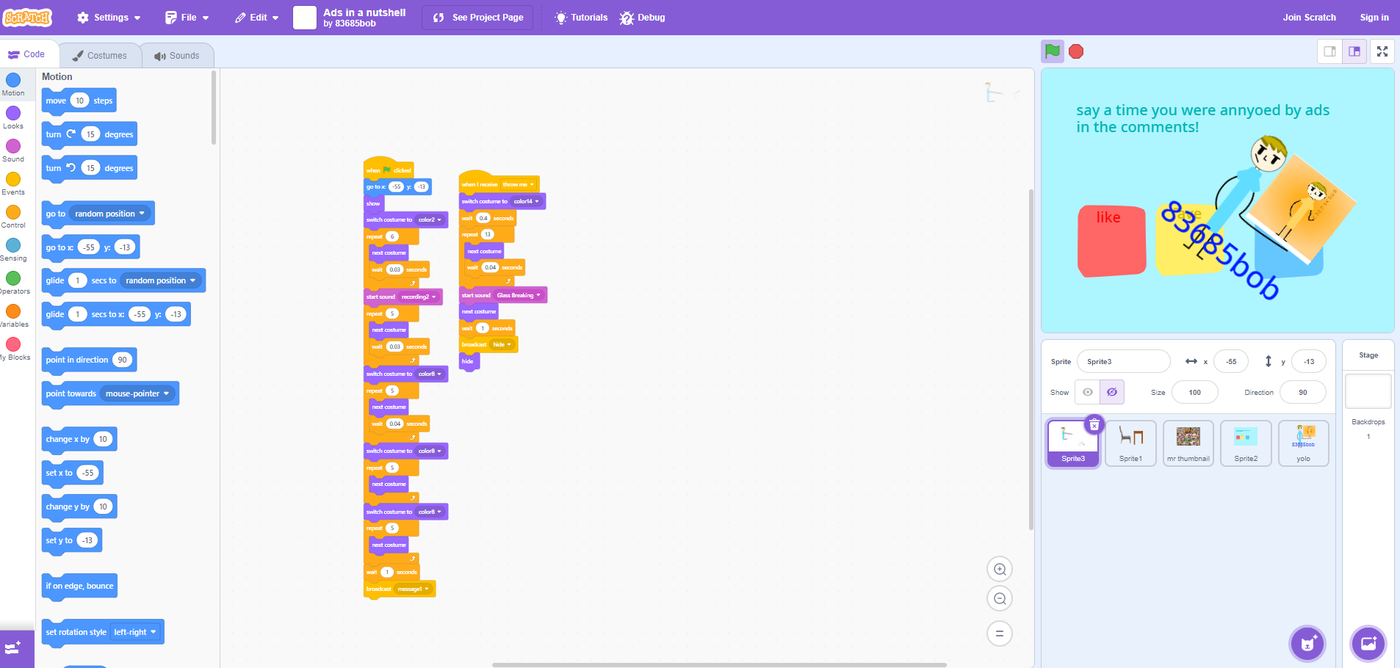Select the Control block category
Image resolution: width=1400 pixels, height=668 pixels.
[x=13, y=216]
